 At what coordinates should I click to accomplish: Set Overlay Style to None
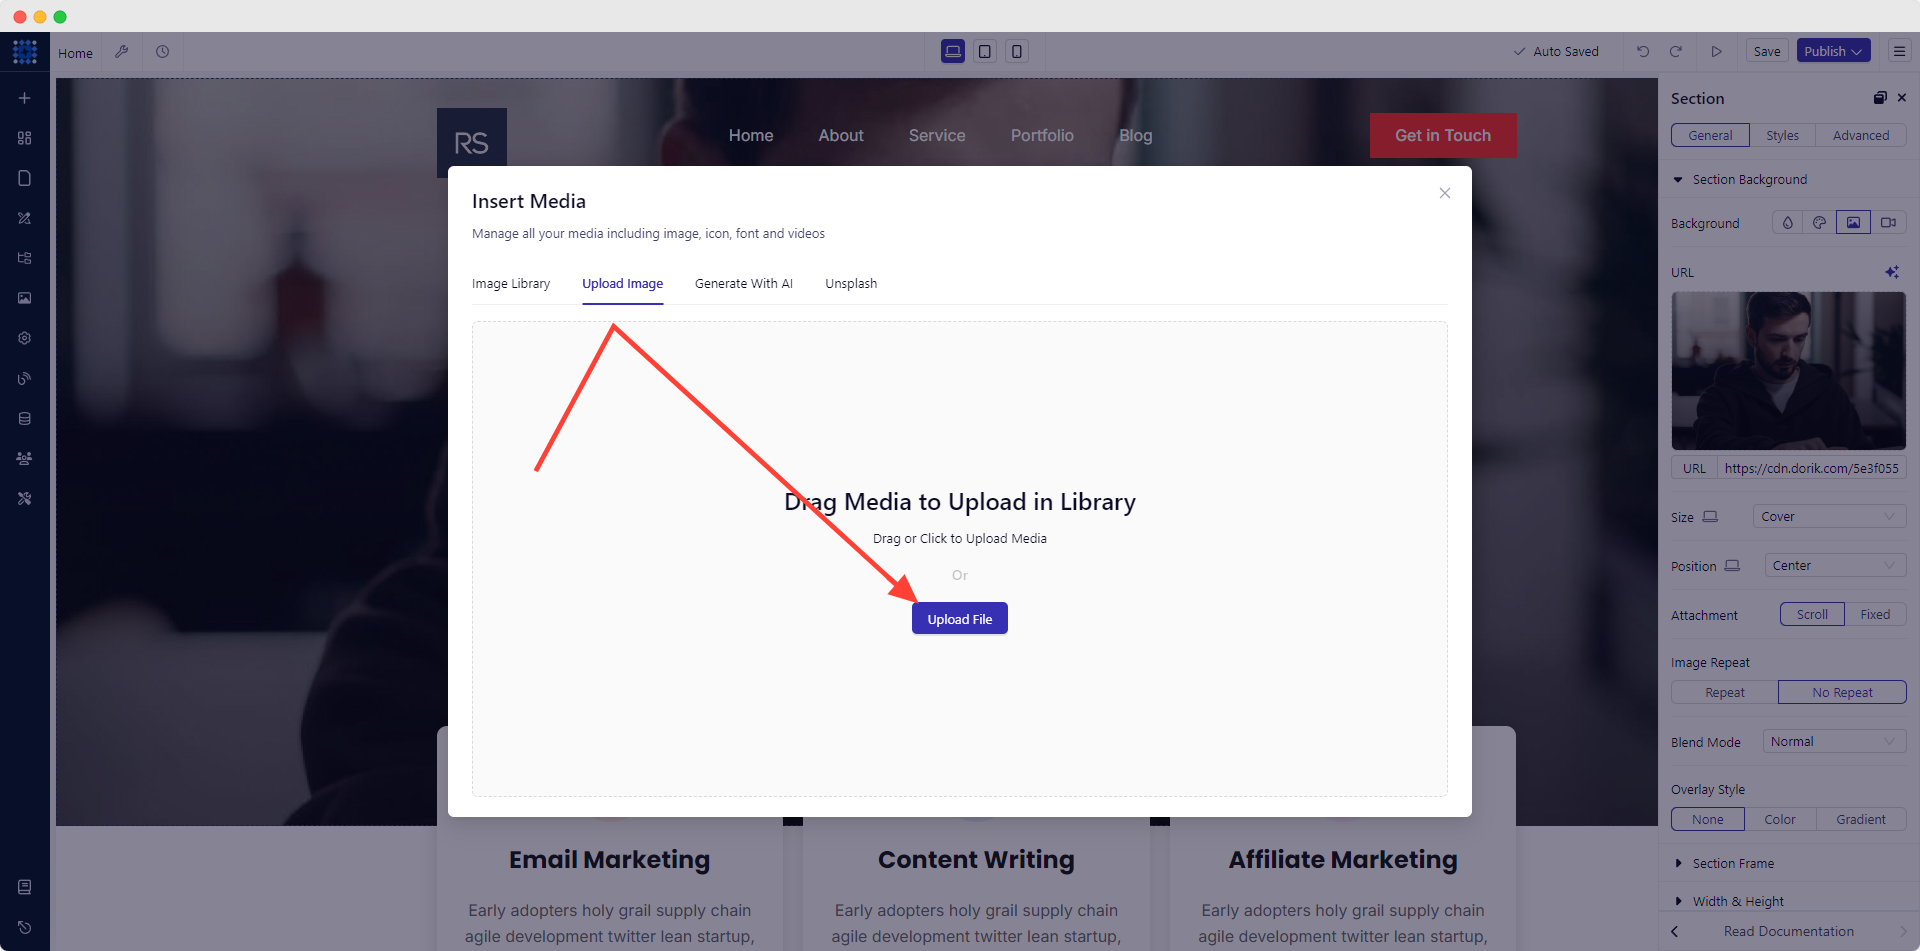tap(1708, 820)
